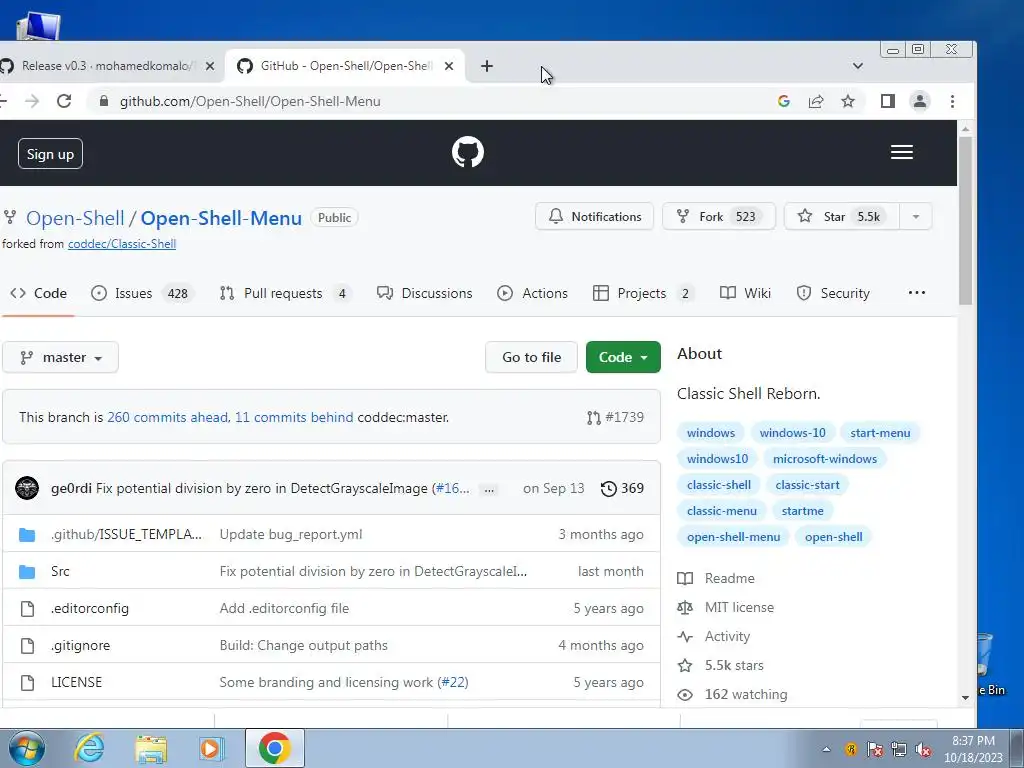Open pull request #1739 link
This screenshot has height=768, width=1024.
coord(615,417)
